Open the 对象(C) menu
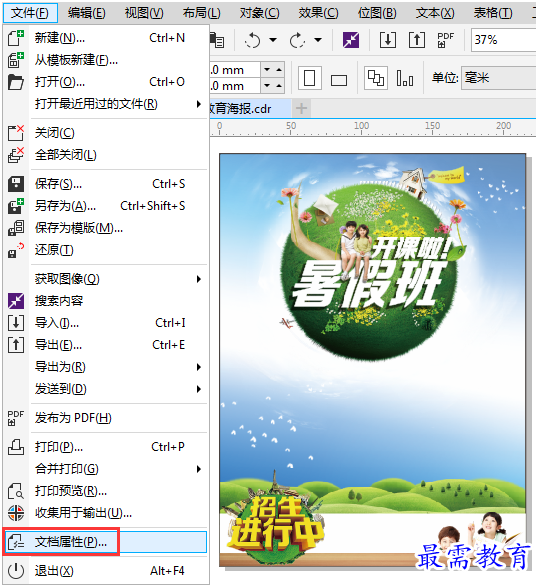Image resolution: width=539 pixels, height=588 pixels. click(x=260, y=13)
